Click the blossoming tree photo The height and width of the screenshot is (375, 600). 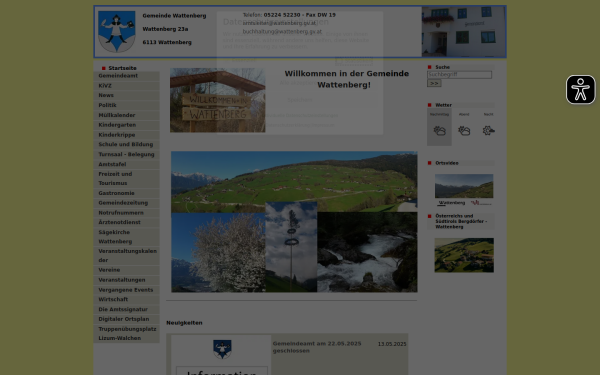coord(218,253)
